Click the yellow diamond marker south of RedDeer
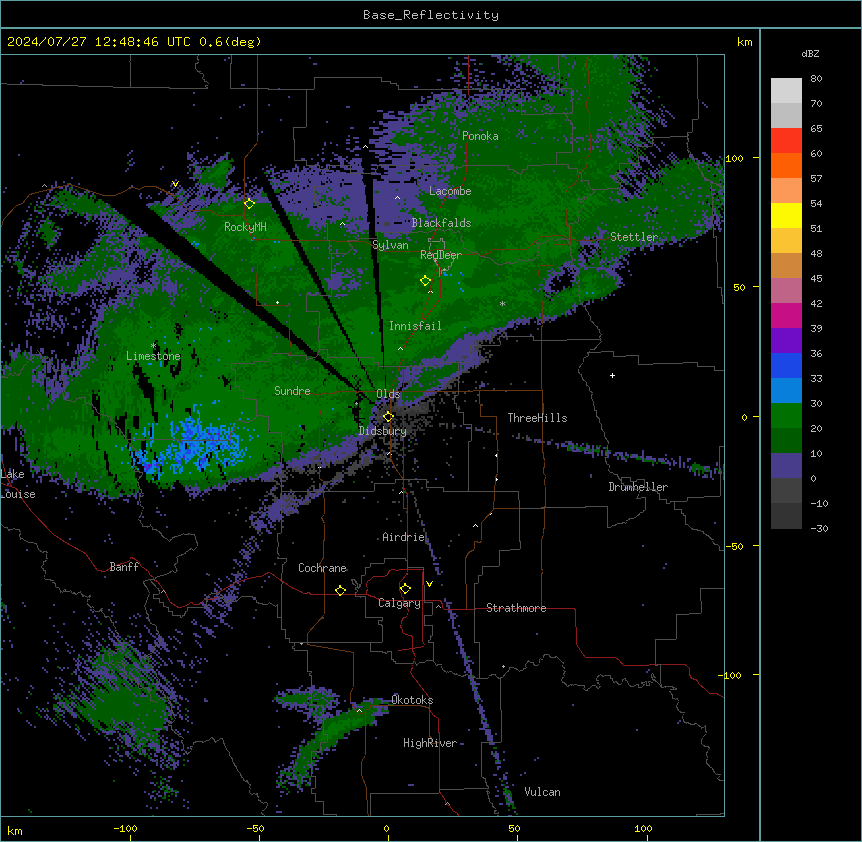862x842 pixels. (425, 281)
